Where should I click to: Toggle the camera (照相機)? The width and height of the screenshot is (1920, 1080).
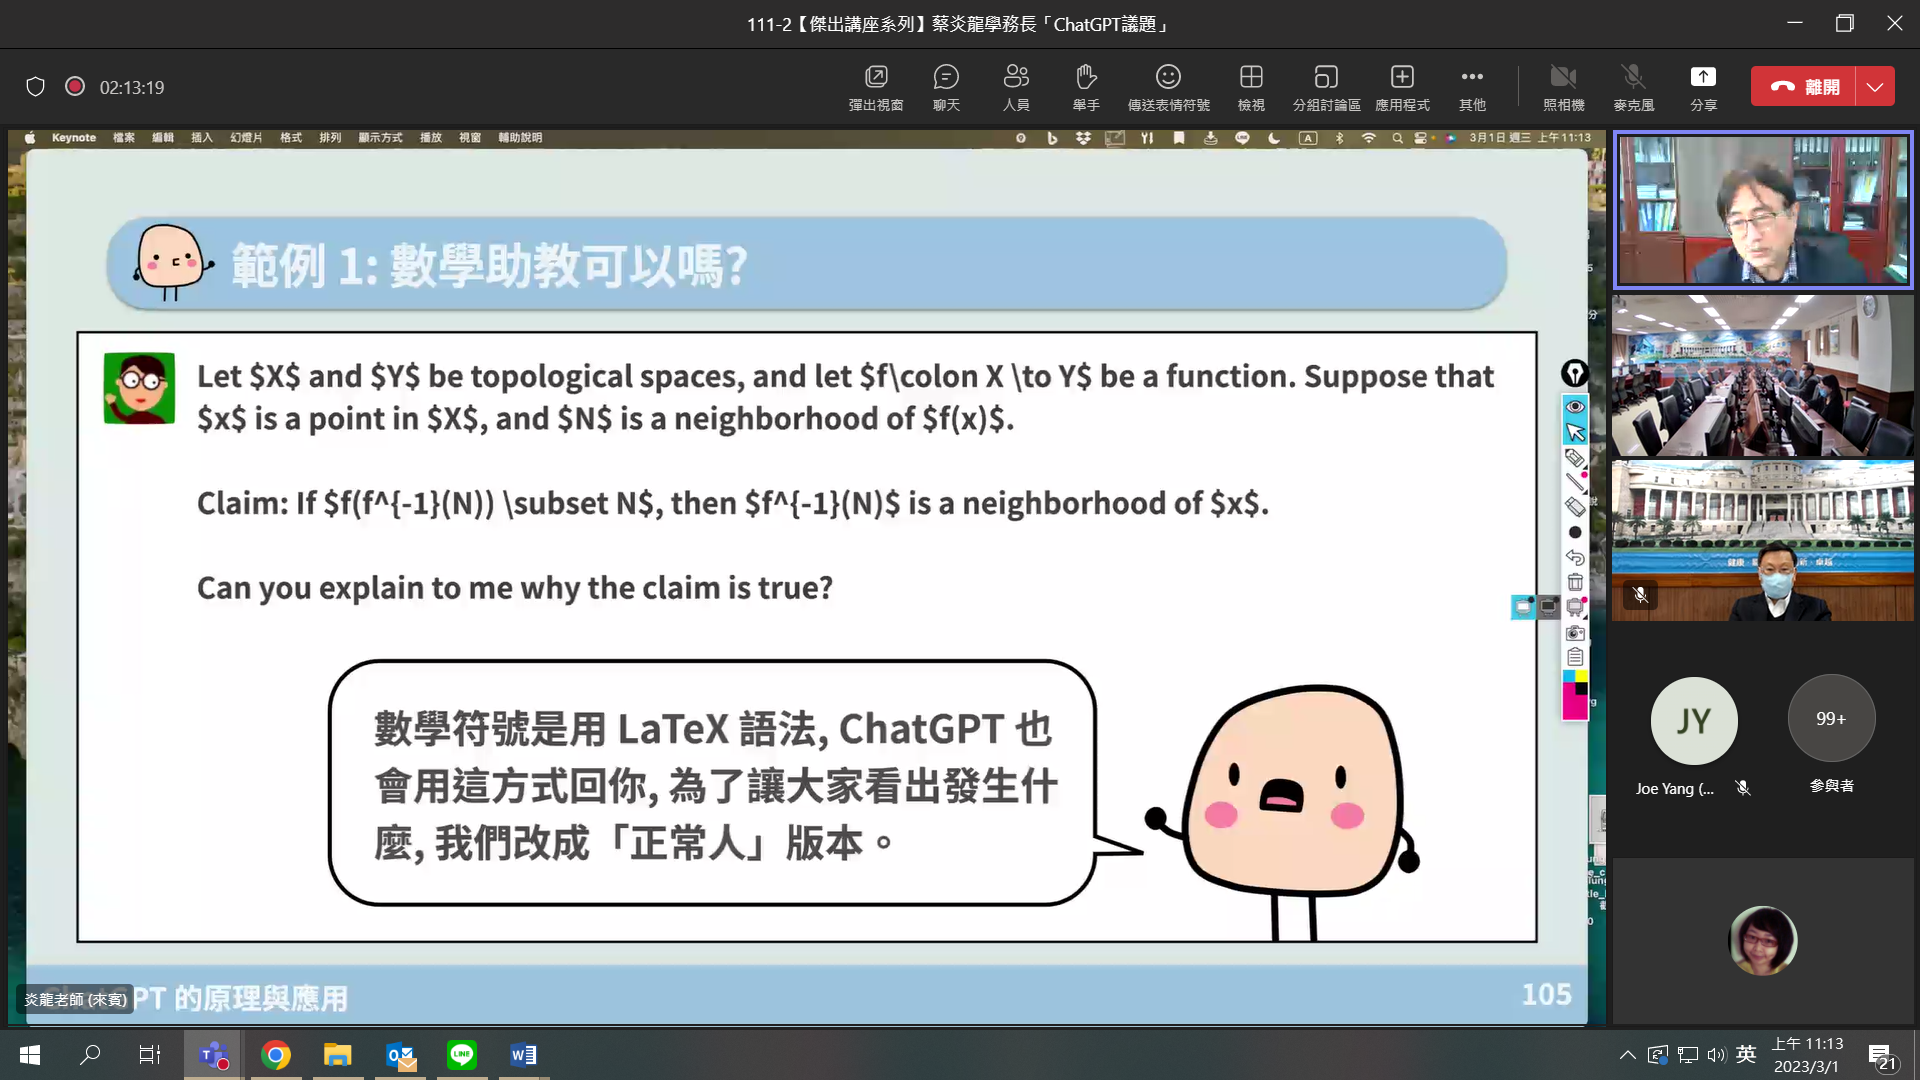pos(1563,87)
